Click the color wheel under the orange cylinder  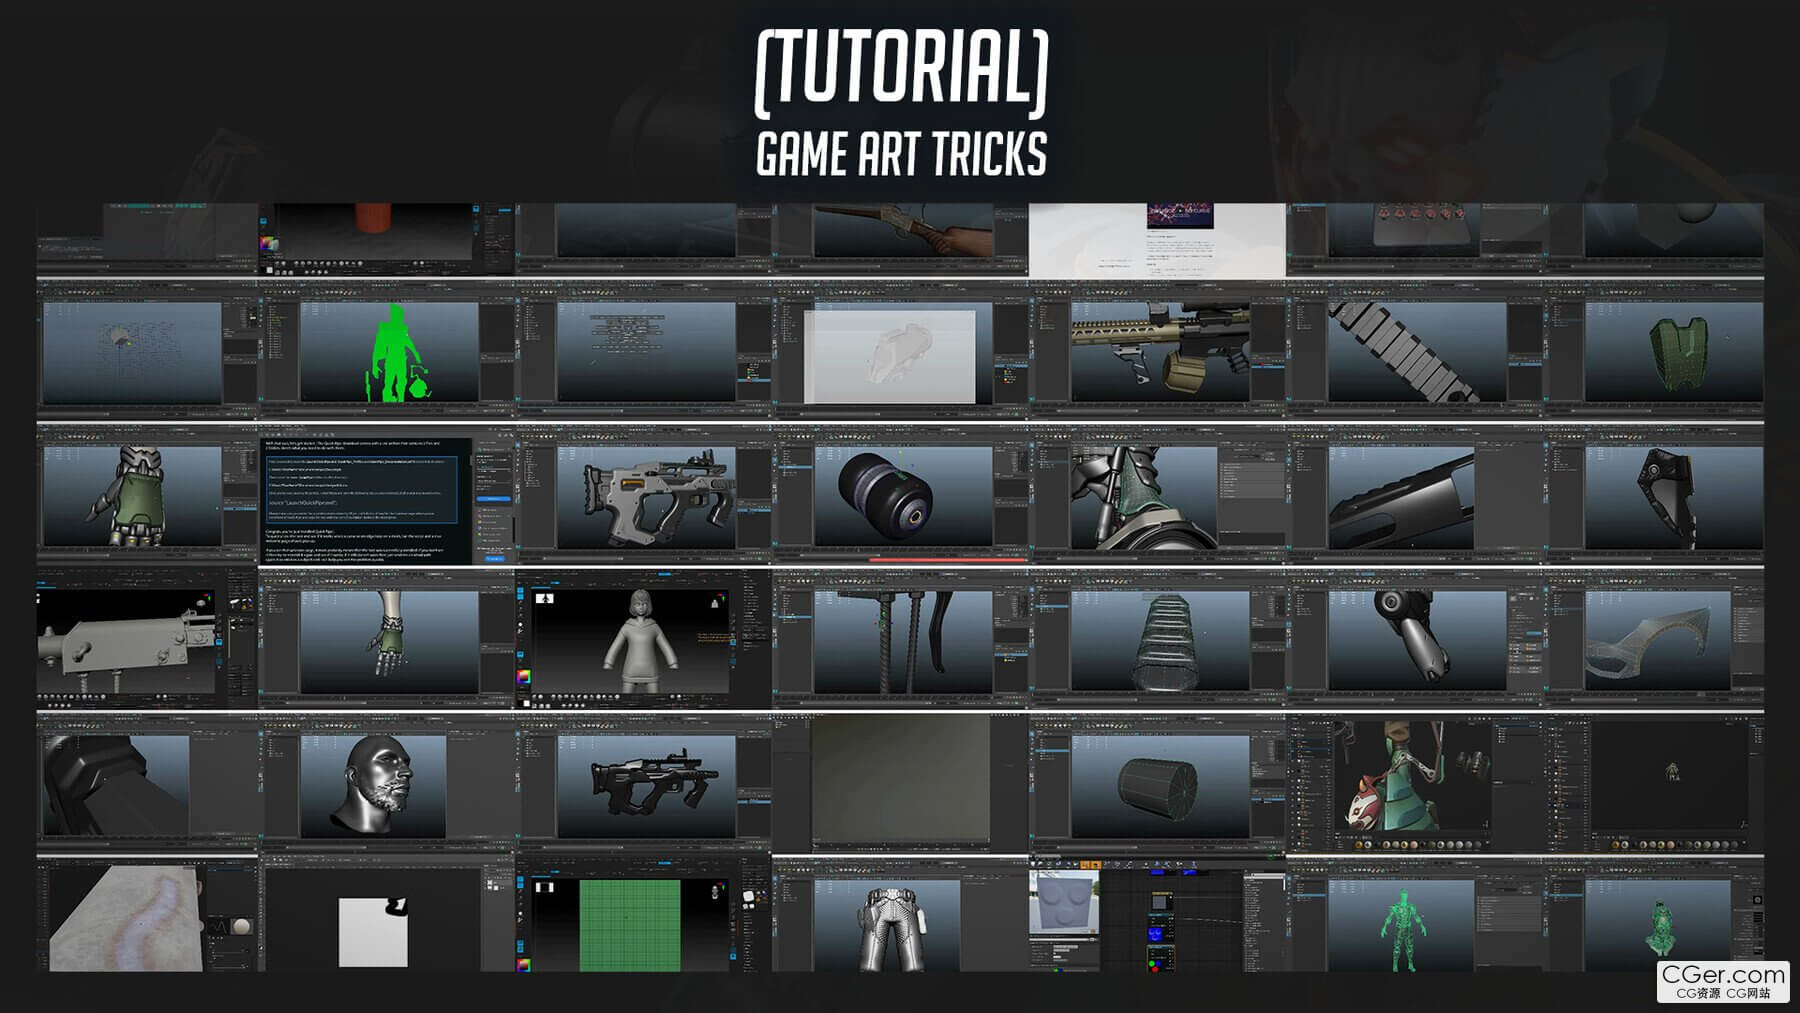click(267, 243)
